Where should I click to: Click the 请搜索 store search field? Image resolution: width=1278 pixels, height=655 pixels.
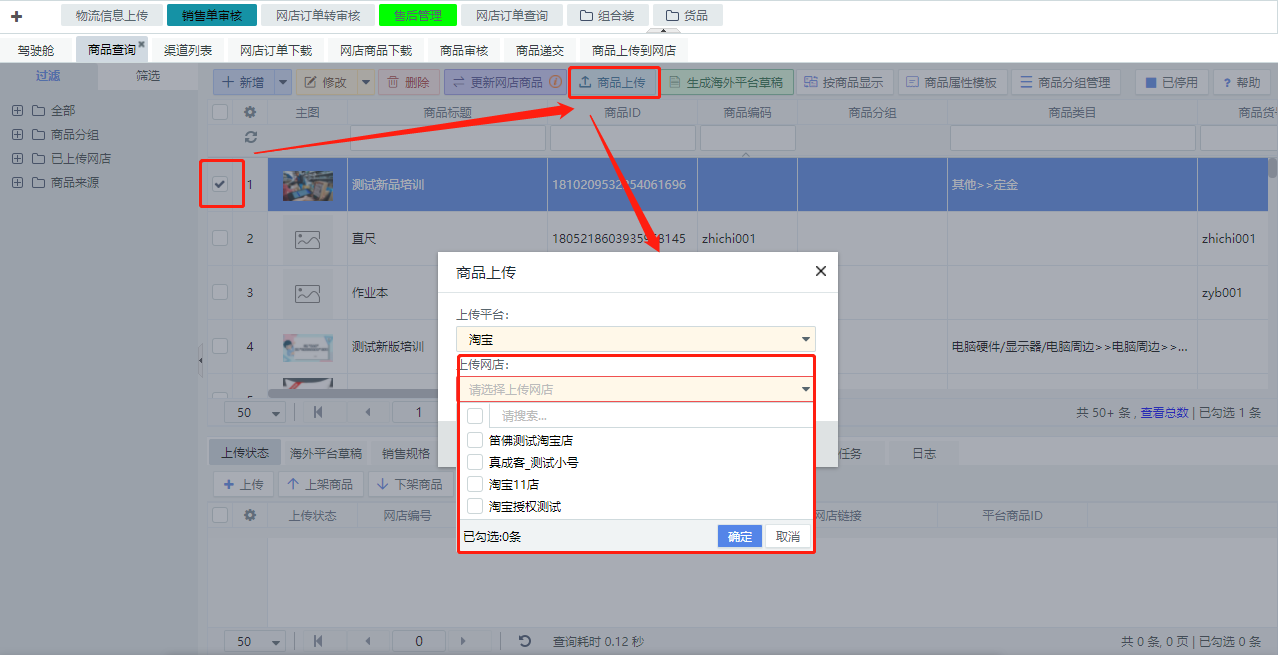pos(650,416)
